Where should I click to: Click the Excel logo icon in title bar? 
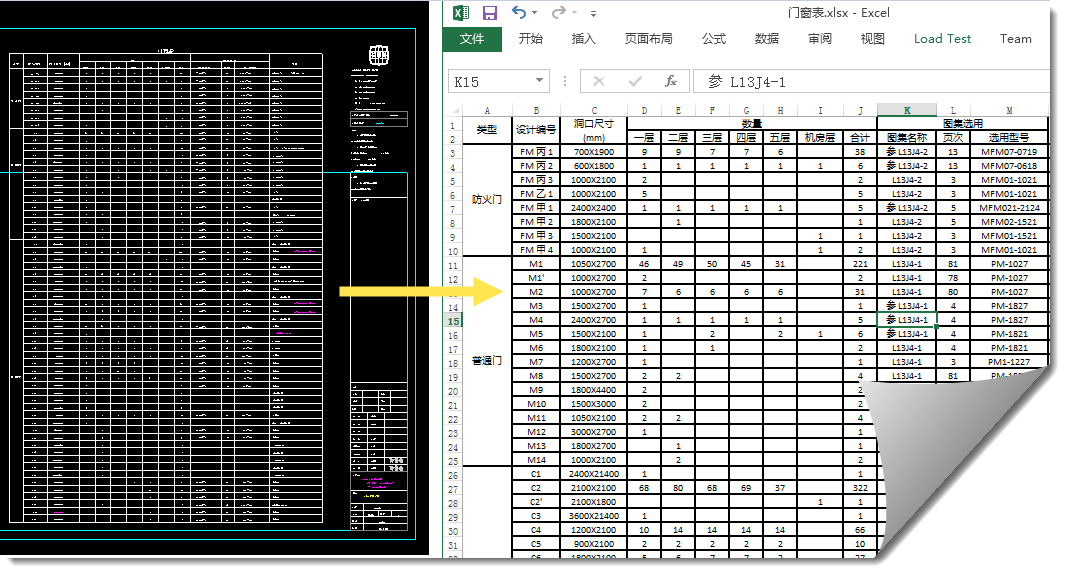tap(460, 13)
